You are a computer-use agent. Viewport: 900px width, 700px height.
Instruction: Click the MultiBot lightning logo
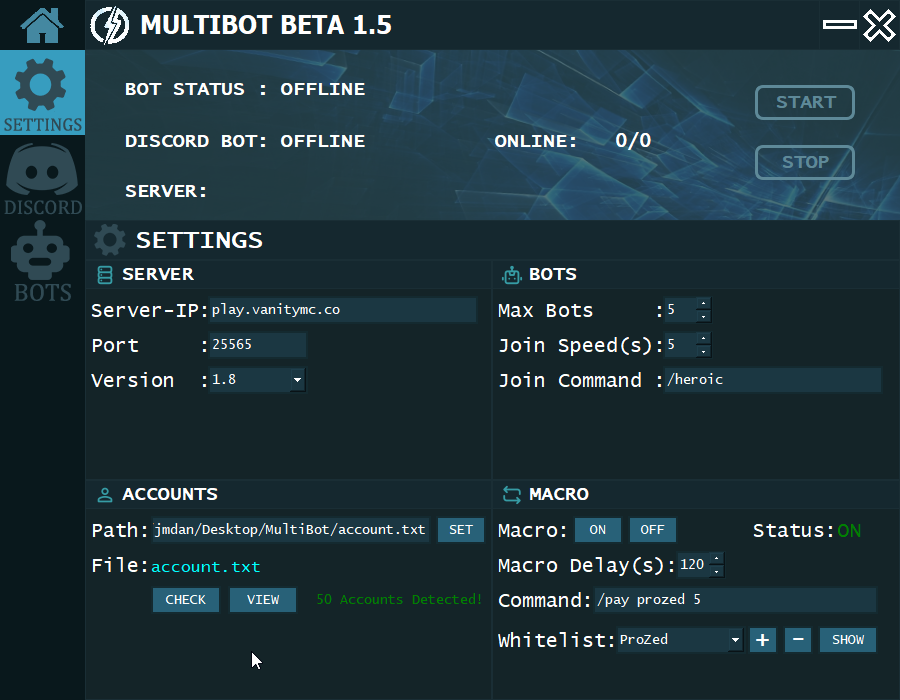pos(110,25)
